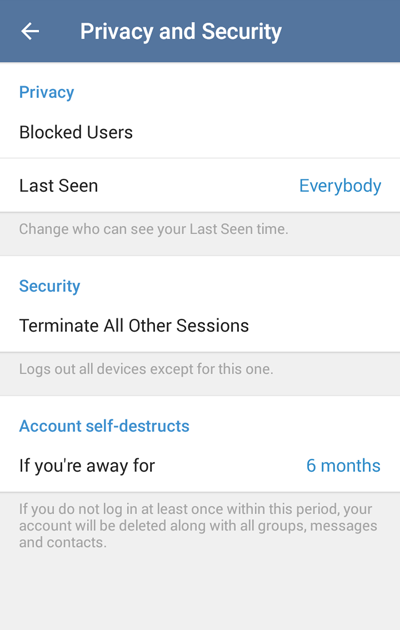
Task: Open the Last Seen setting row
Action: pos(200,186)
